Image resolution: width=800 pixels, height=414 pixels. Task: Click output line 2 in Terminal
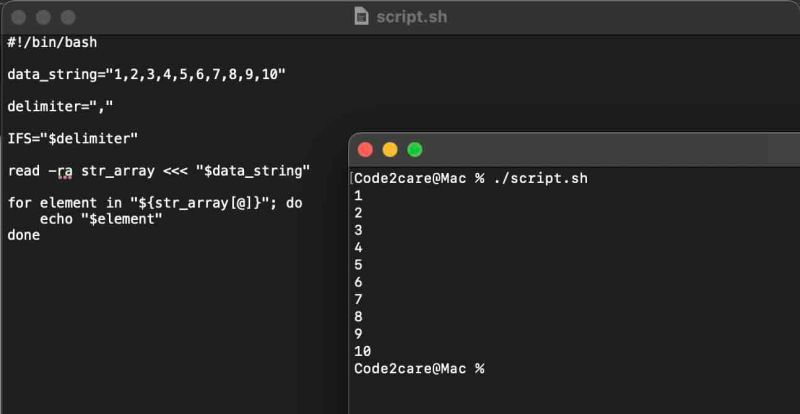tap(358, 213)
